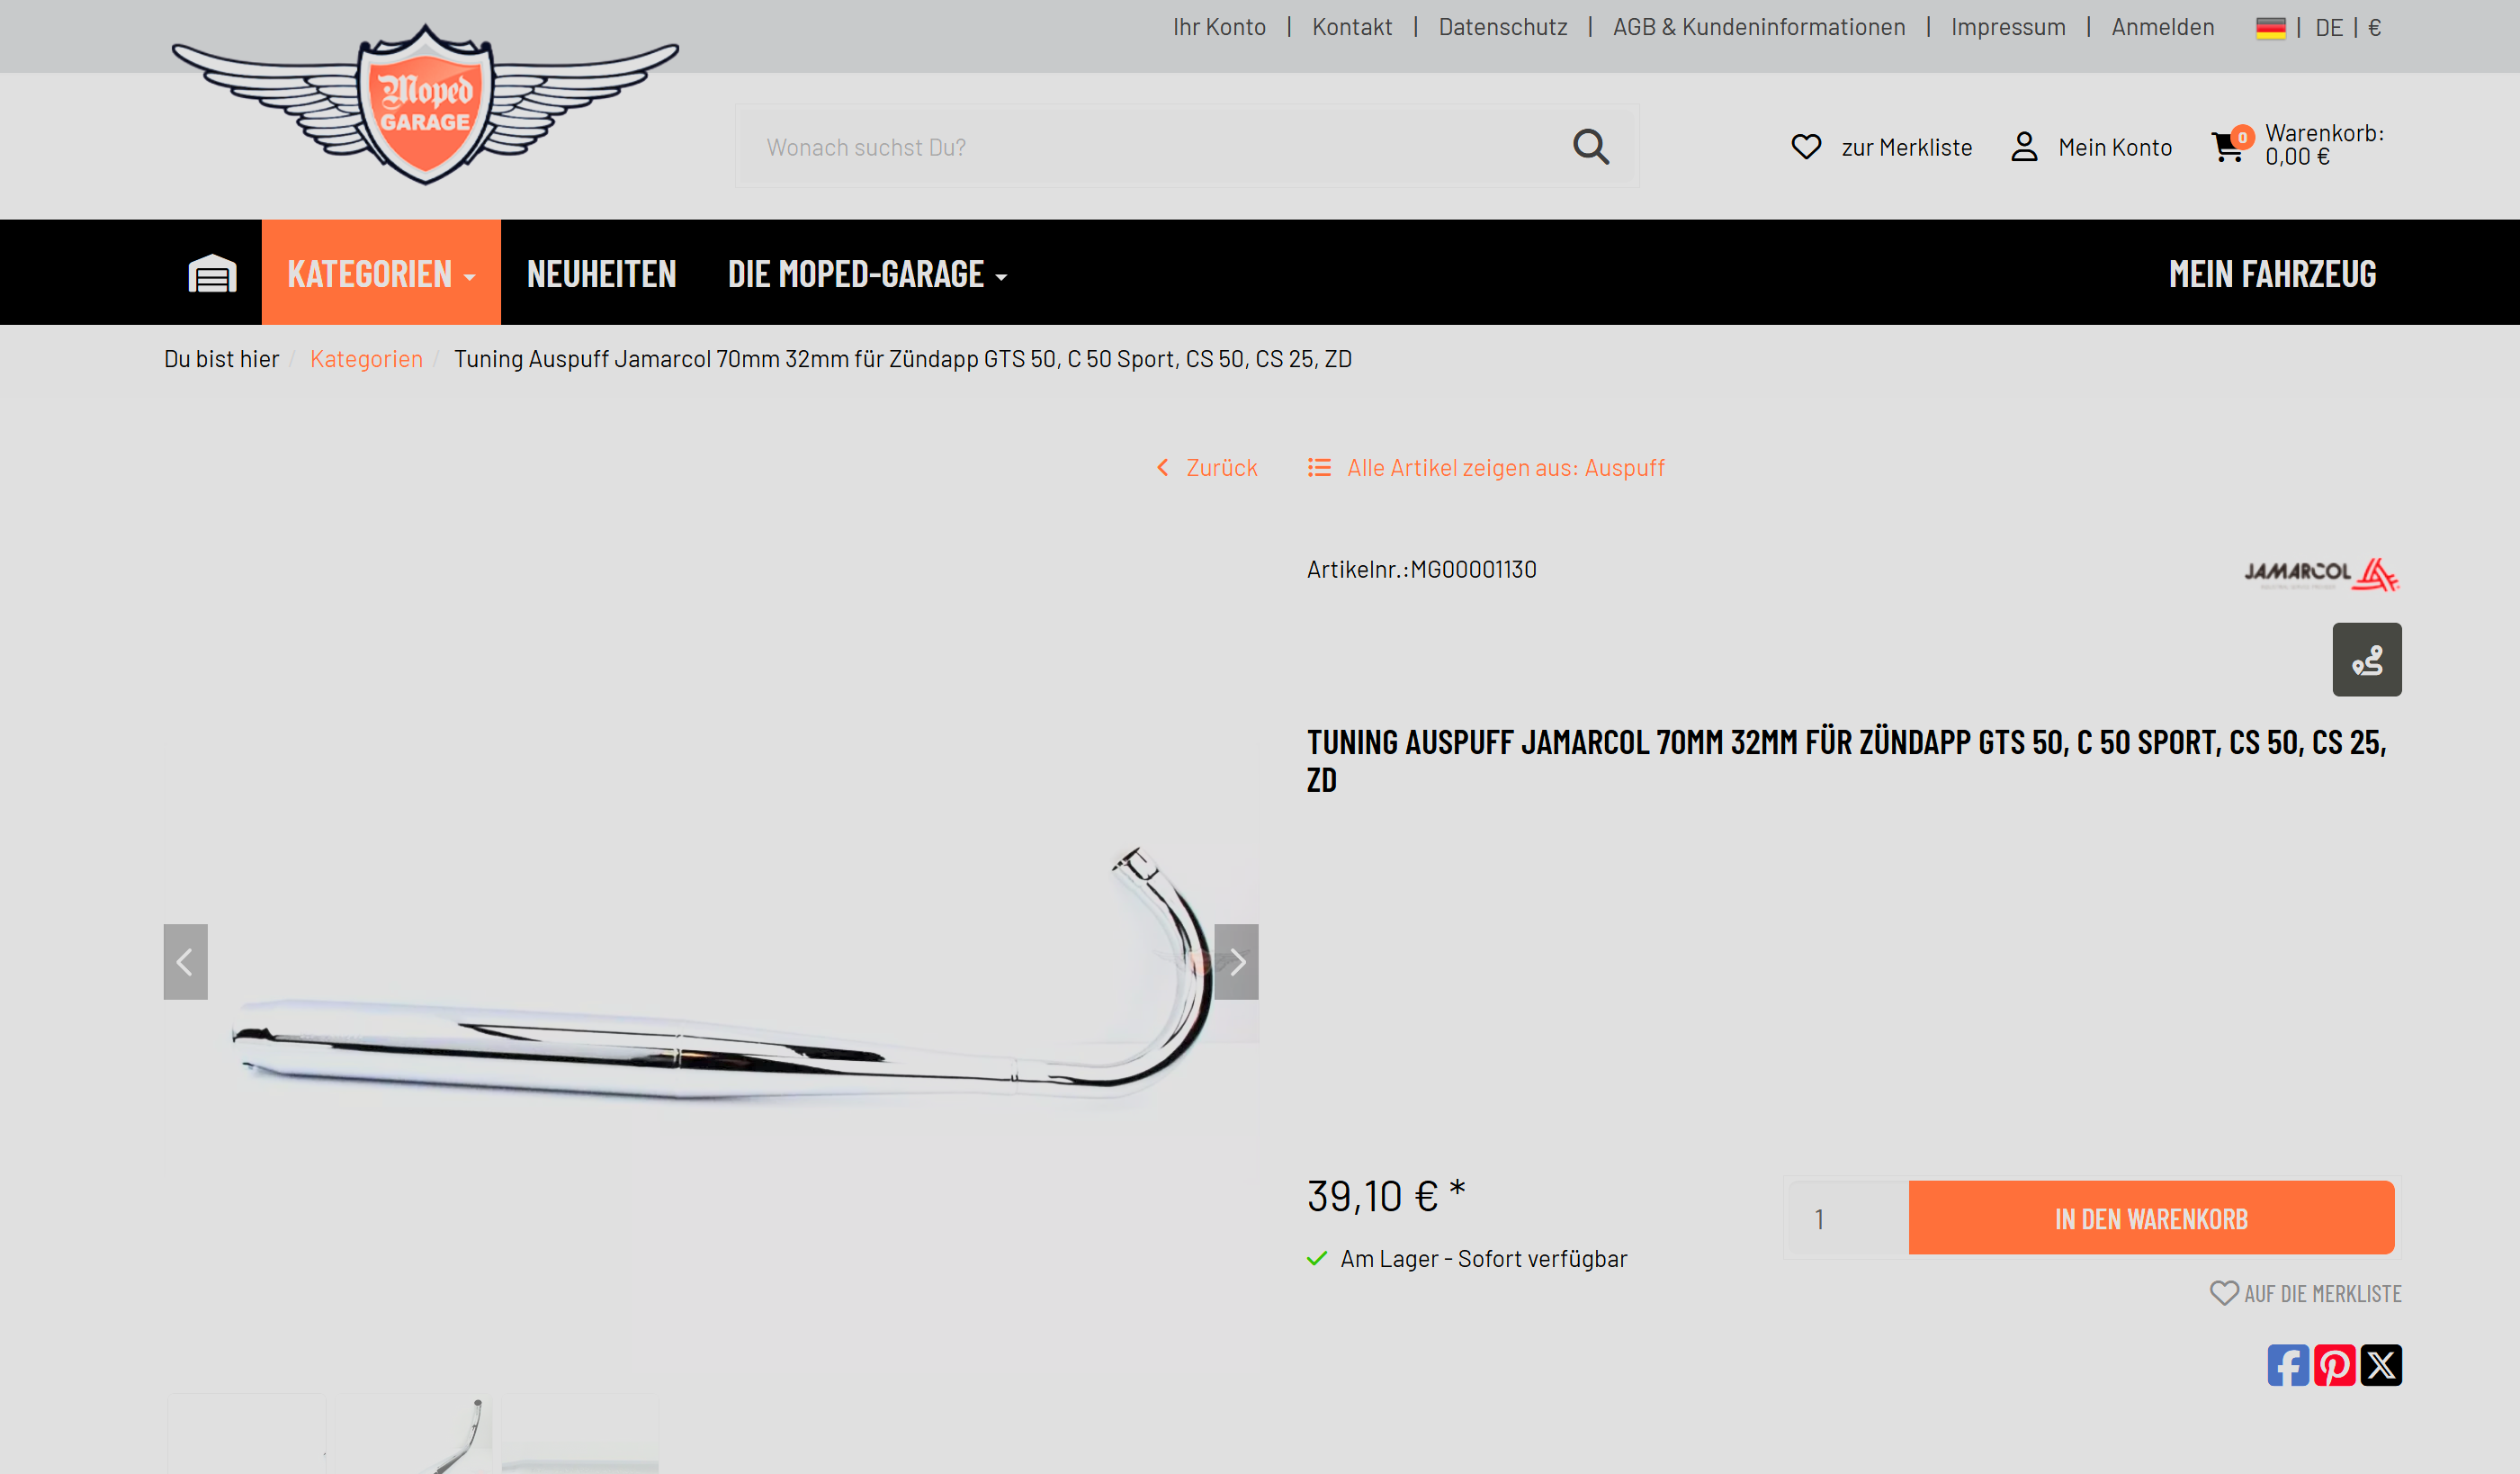This screenshot has width=2520, height=1474.
Task: Open the Neuheiten menu item
Action: [601, 273]
